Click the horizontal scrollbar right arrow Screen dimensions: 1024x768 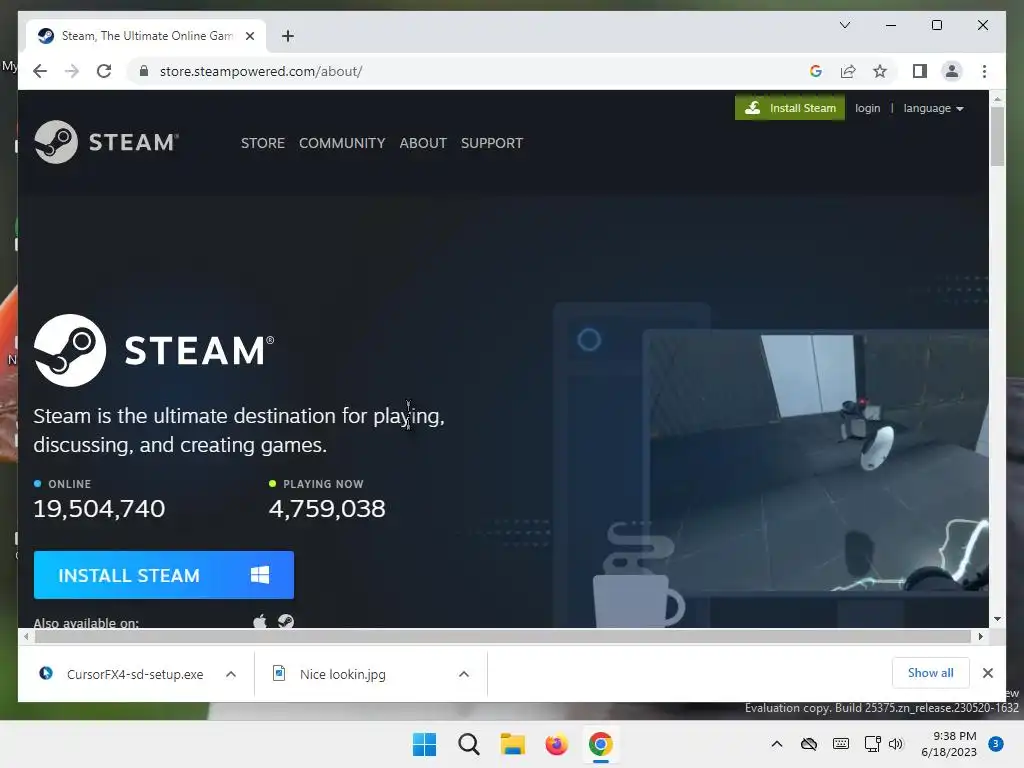(x=980, y=636)
